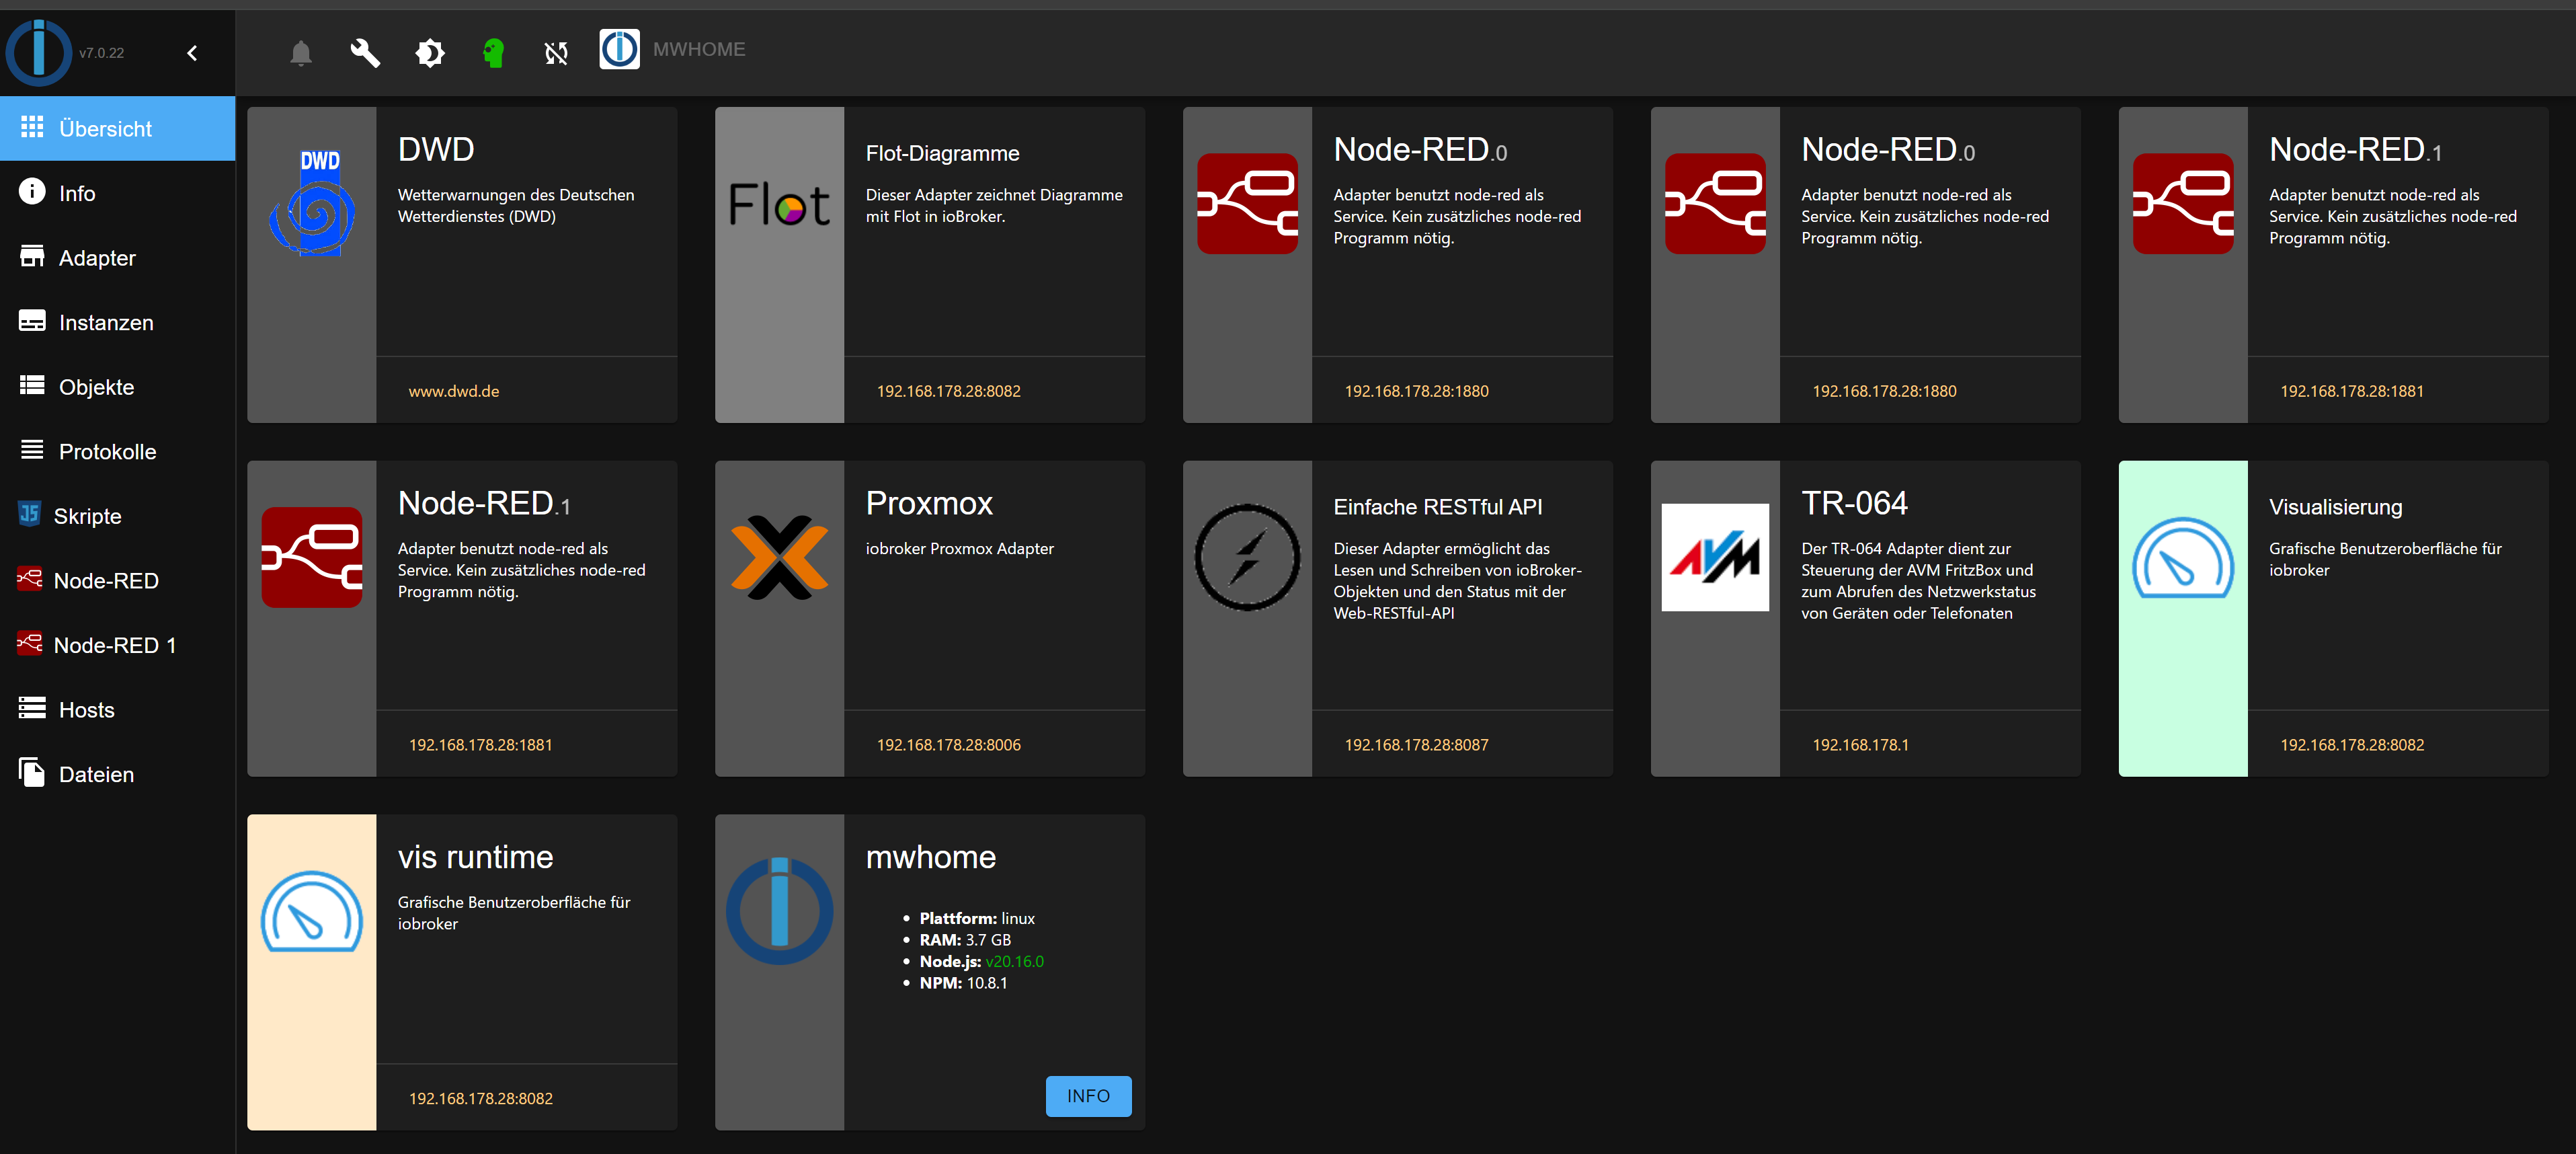
Task: Open Hosts in the sidebar
Action: coord(86,710)
